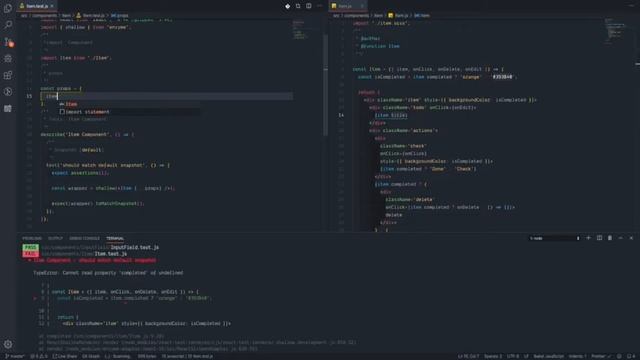
Task: Click Ln/Col cursor position in status bar
Action: coord(468,356)
